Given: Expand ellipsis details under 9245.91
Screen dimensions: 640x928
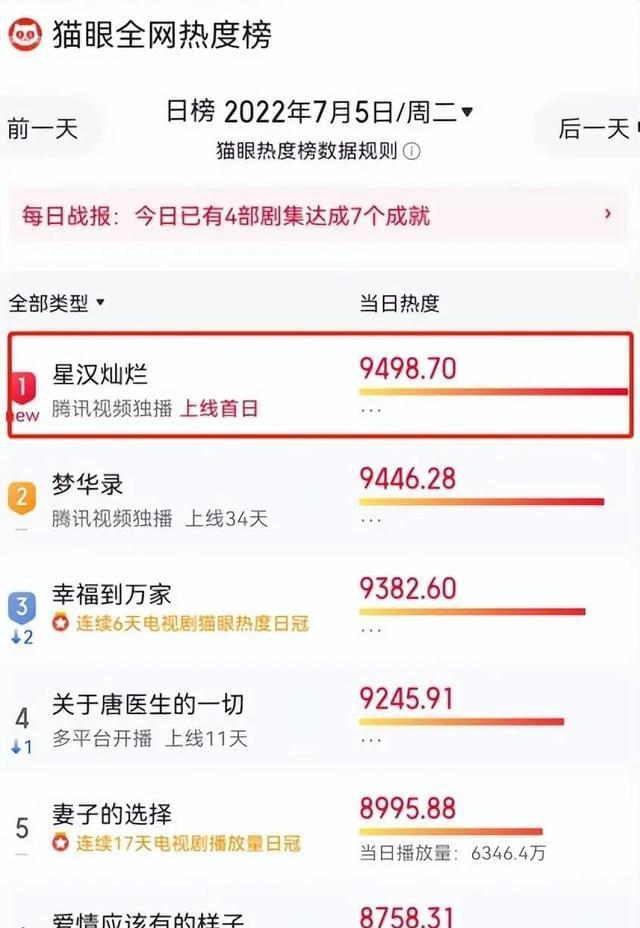Looking at the screenshot, I should [371, 740].
